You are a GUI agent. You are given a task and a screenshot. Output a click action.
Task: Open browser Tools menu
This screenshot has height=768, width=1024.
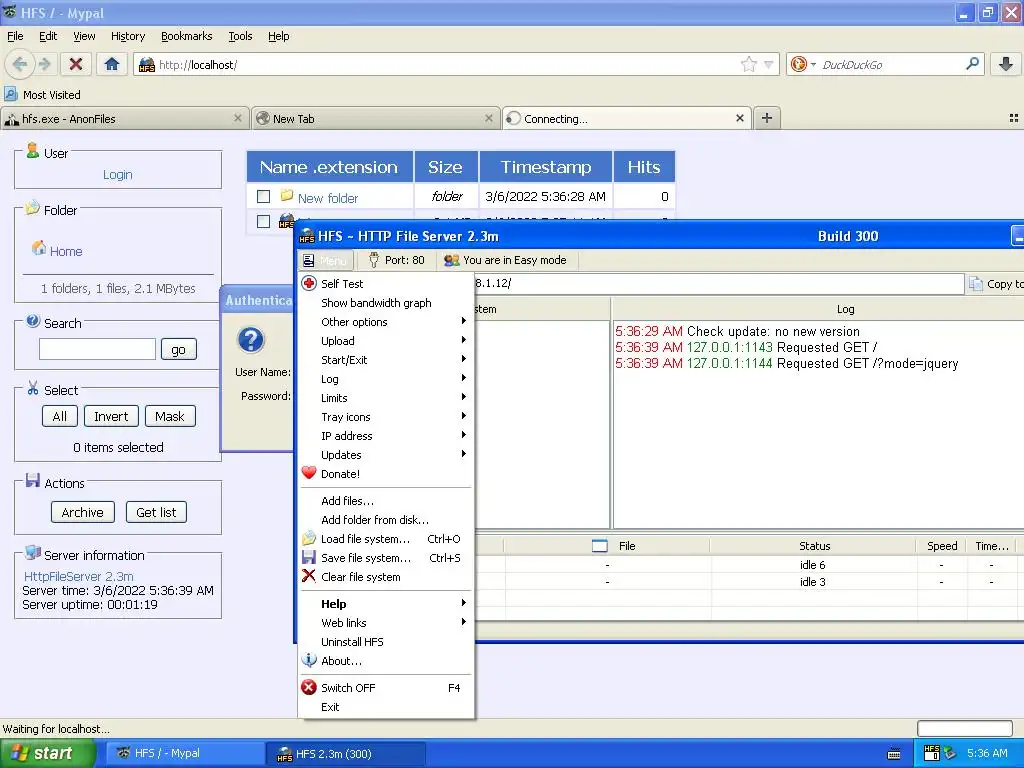(x=240, y=36)
